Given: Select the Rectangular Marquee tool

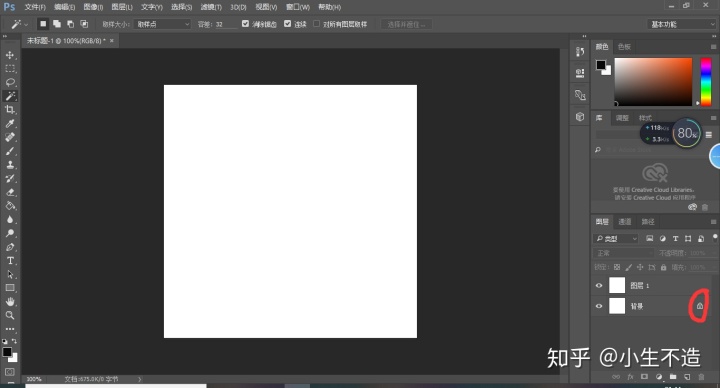Looking at the screenshot, I should pos(10,69).
